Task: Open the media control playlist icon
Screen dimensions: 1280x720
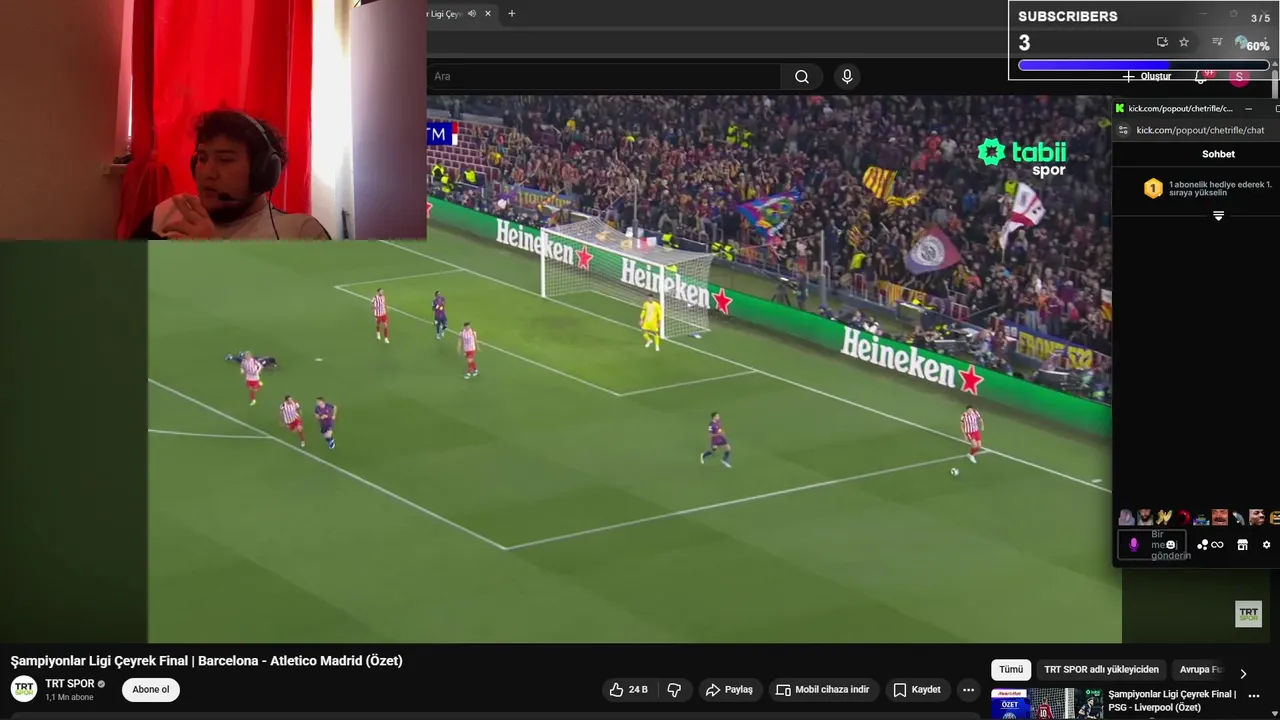Action: point(1217,42)
